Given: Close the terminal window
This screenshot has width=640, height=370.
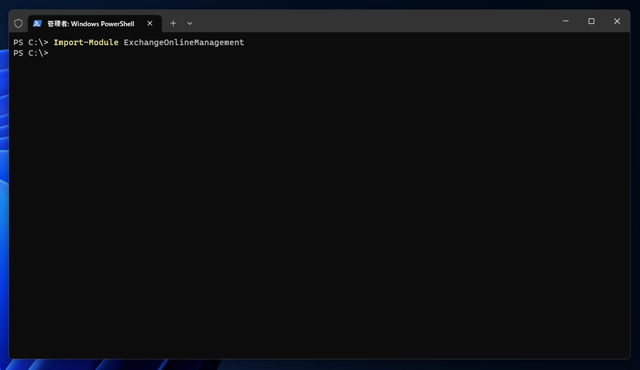Looking at the screenshot, I should [x=617, y=21].
